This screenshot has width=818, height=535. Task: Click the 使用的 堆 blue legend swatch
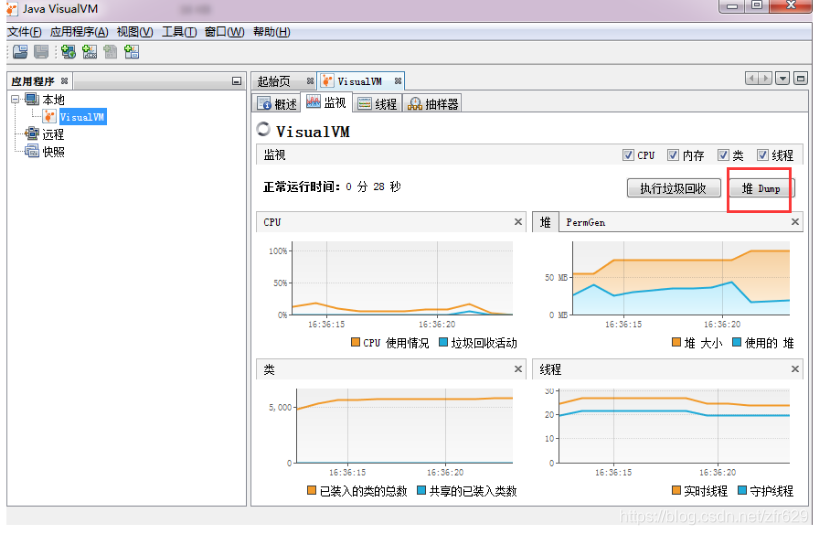coord(737,342)
